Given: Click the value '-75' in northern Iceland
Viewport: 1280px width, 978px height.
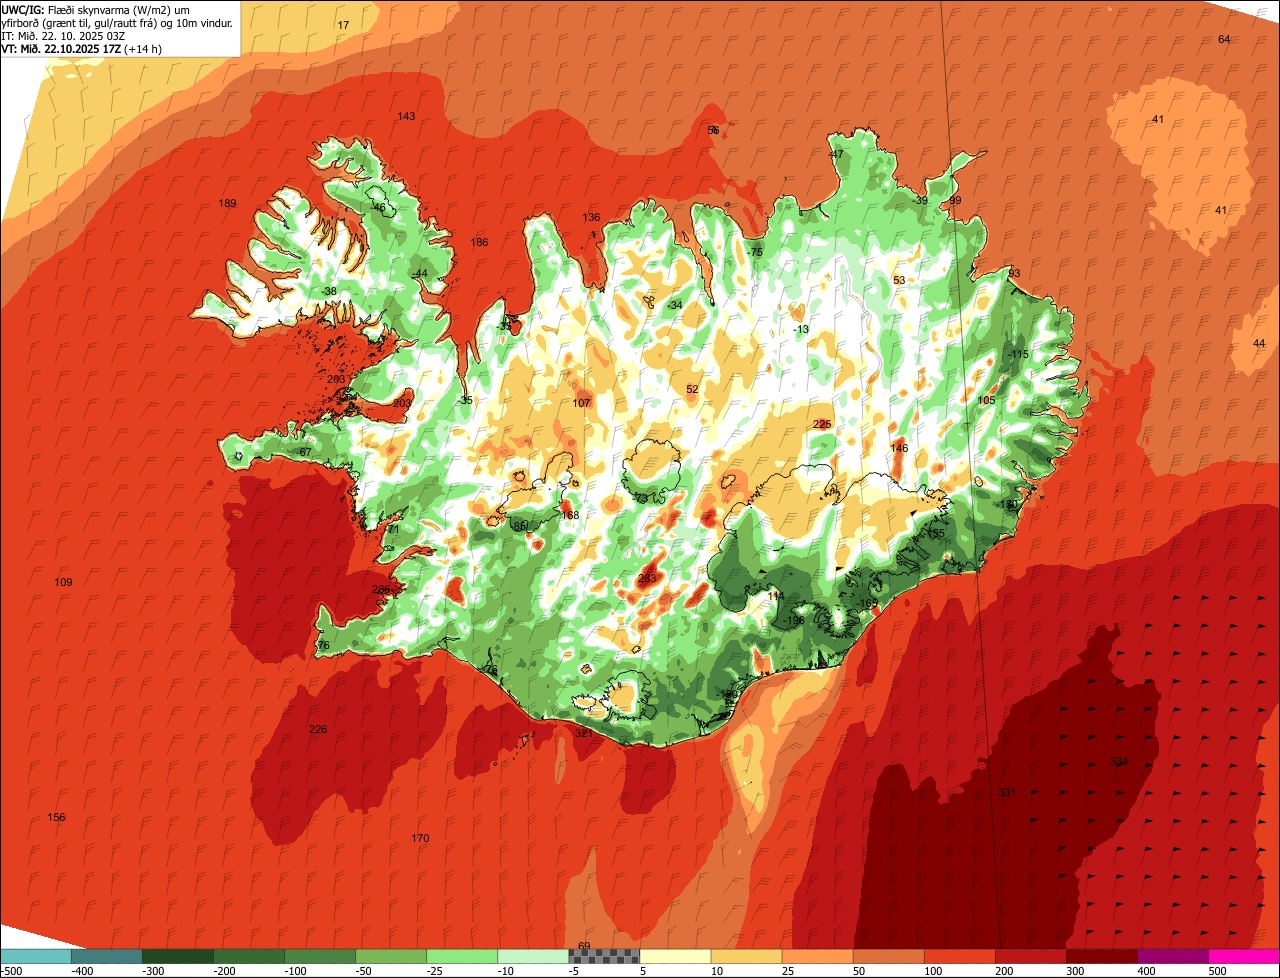Looking at the screenshot, I should tap(754, 253).
